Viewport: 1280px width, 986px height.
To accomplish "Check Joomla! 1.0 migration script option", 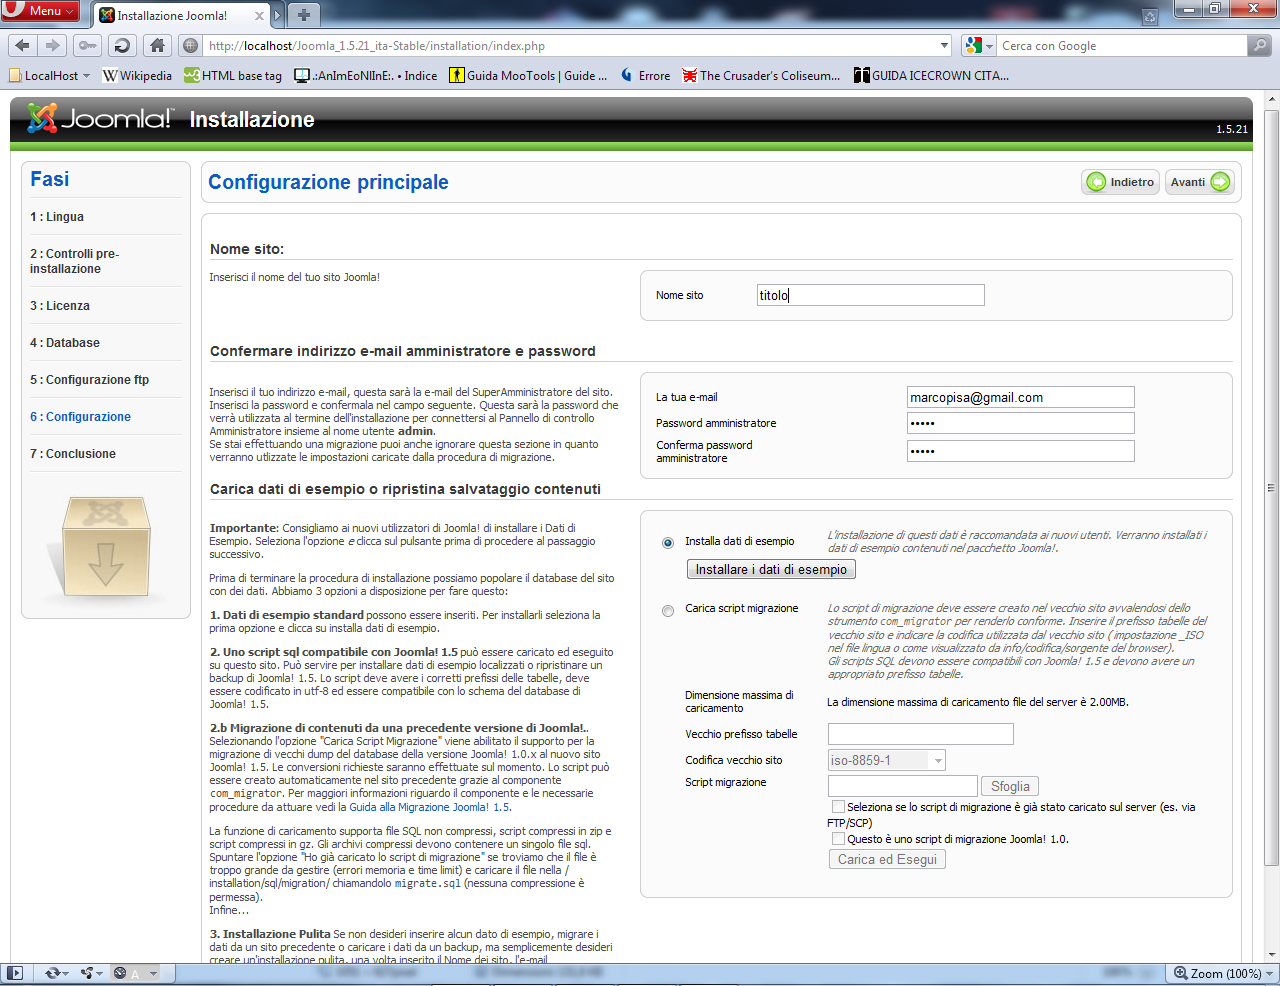I will point(838,838).
